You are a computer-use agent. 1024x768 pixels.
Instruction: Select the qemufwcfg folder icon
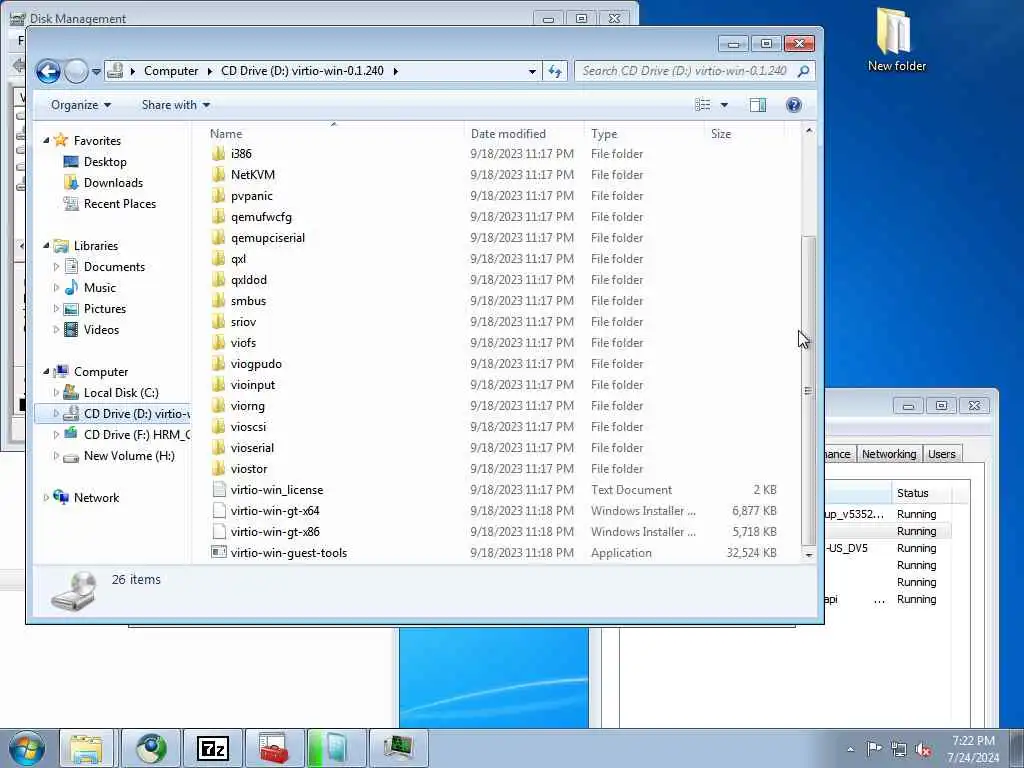click(x=219, y=217)
